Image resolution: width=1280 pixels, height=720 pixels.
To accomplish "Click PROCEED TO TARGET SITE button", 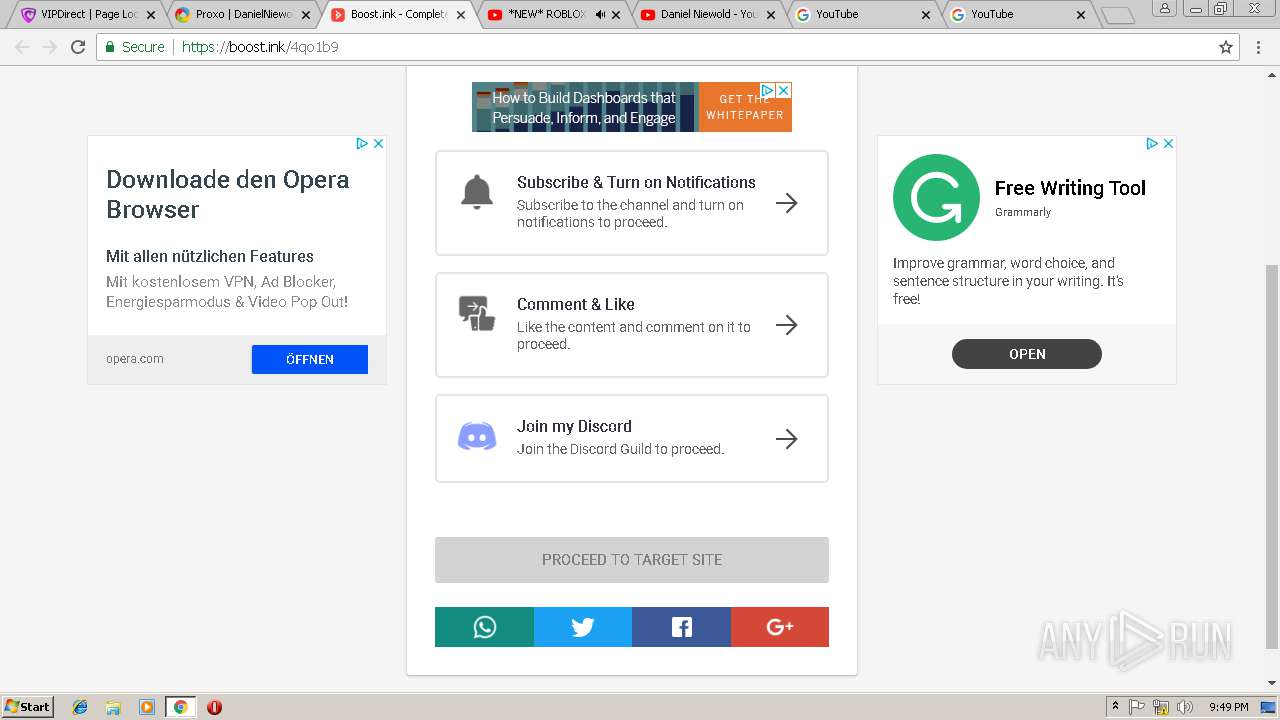I will (x=632, y=560).
